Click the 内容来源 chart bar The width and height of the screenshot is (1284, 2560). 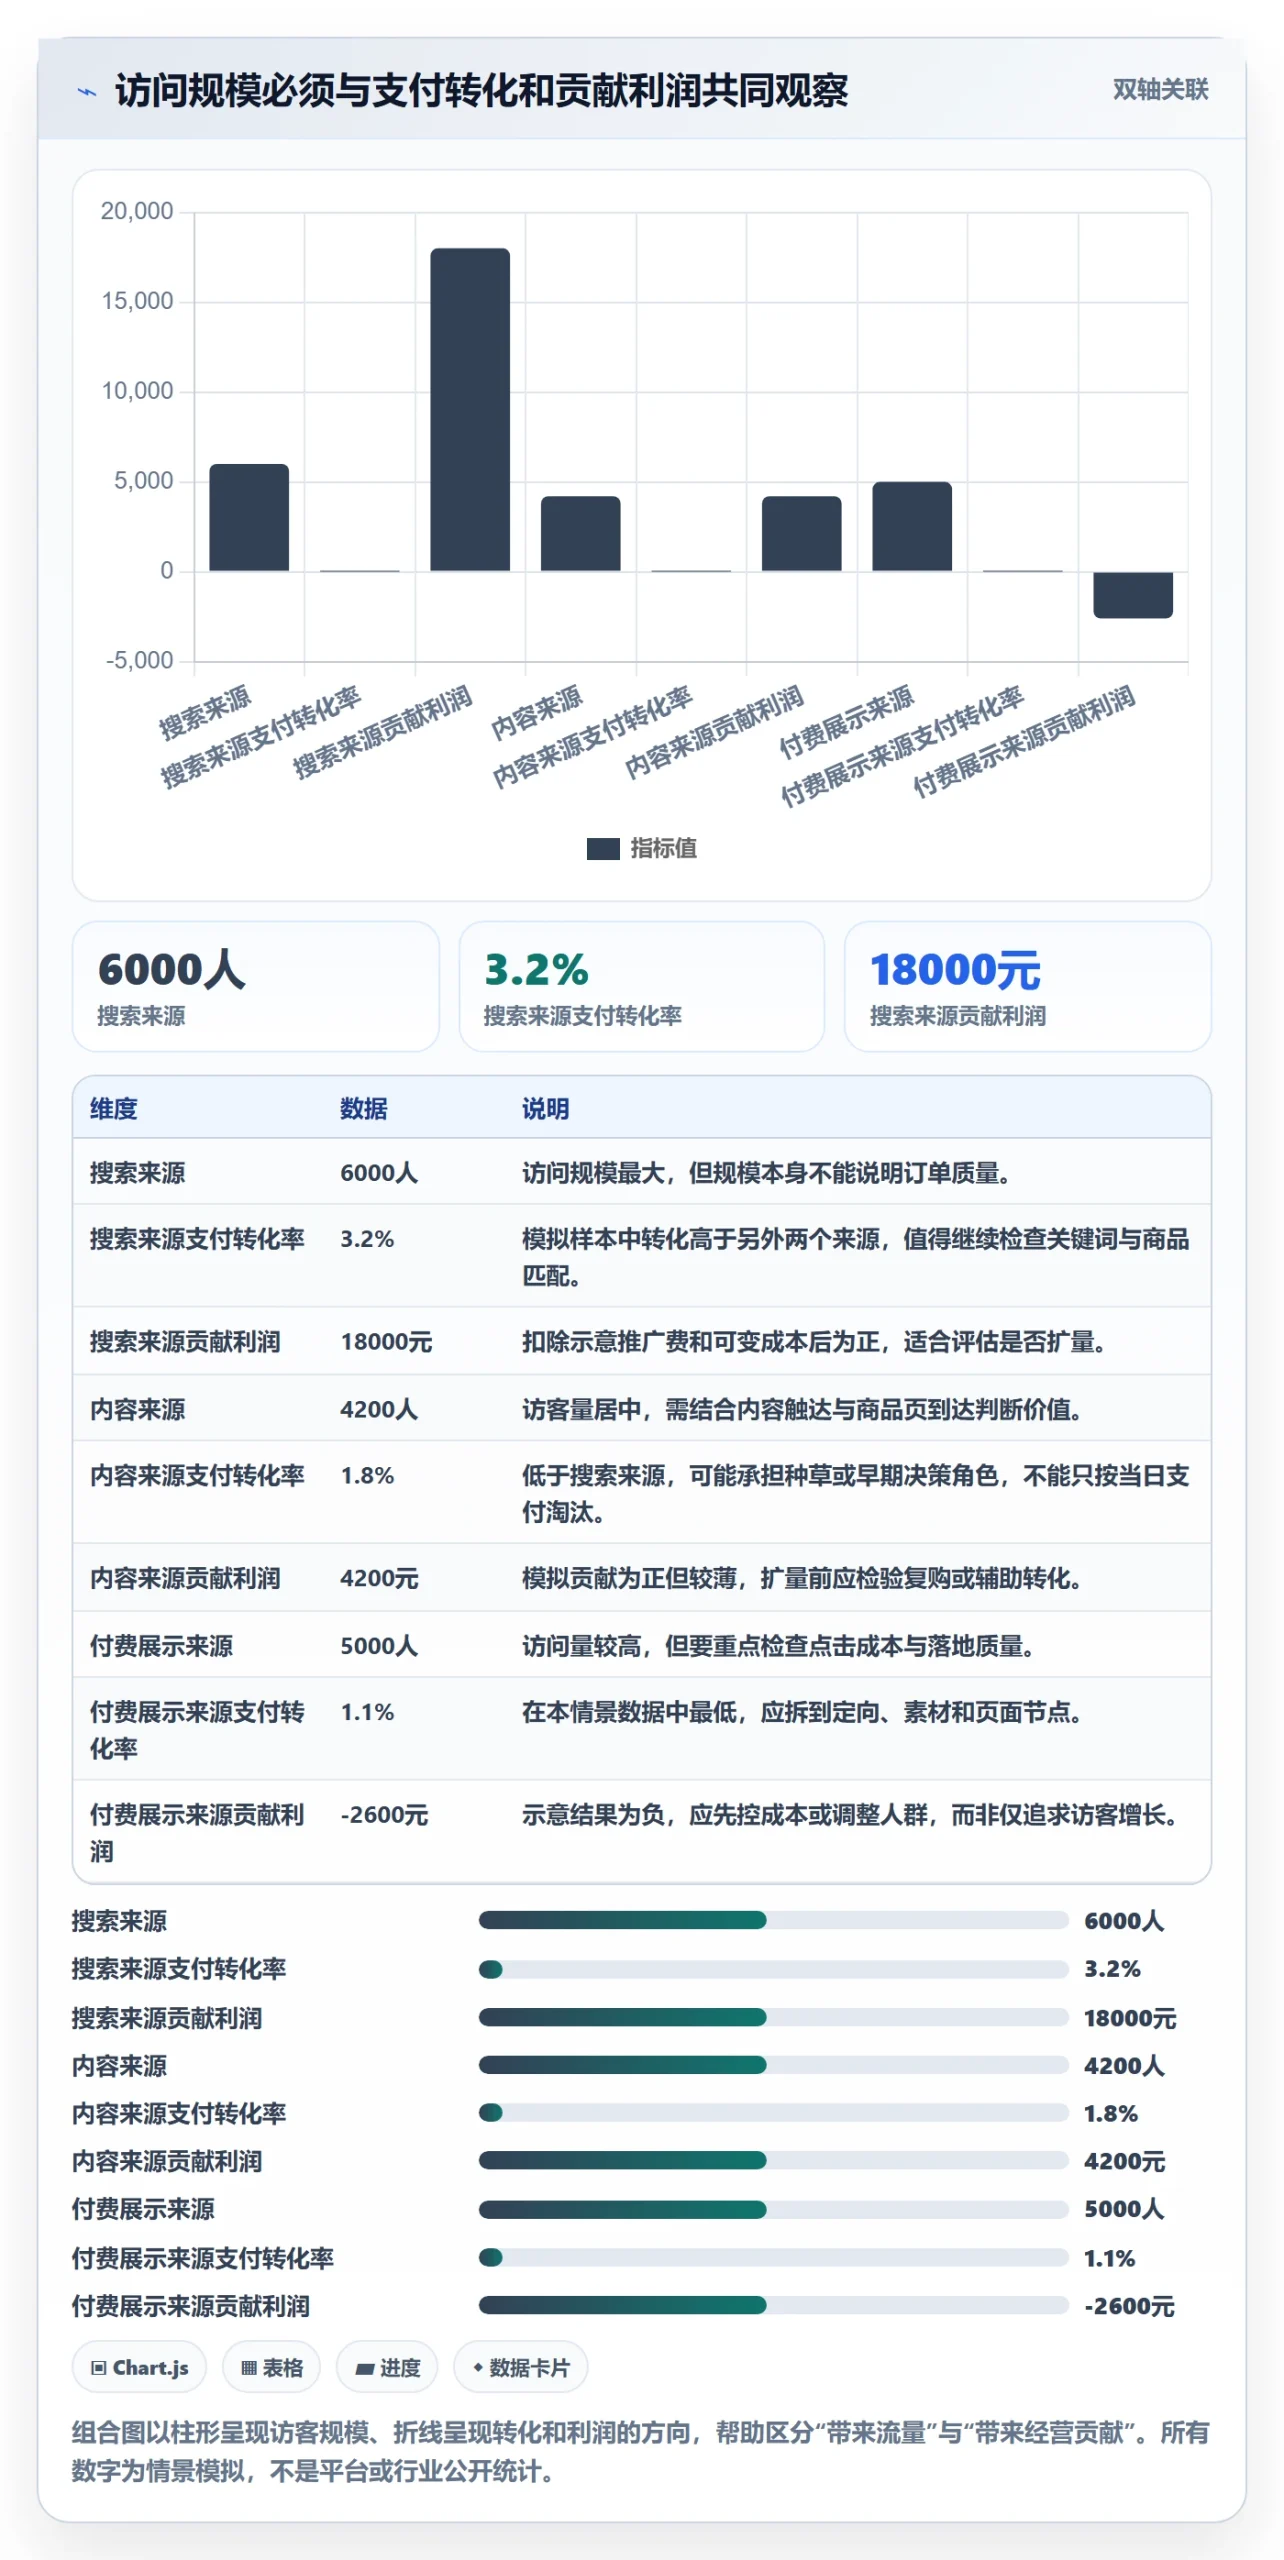[581, 533]
